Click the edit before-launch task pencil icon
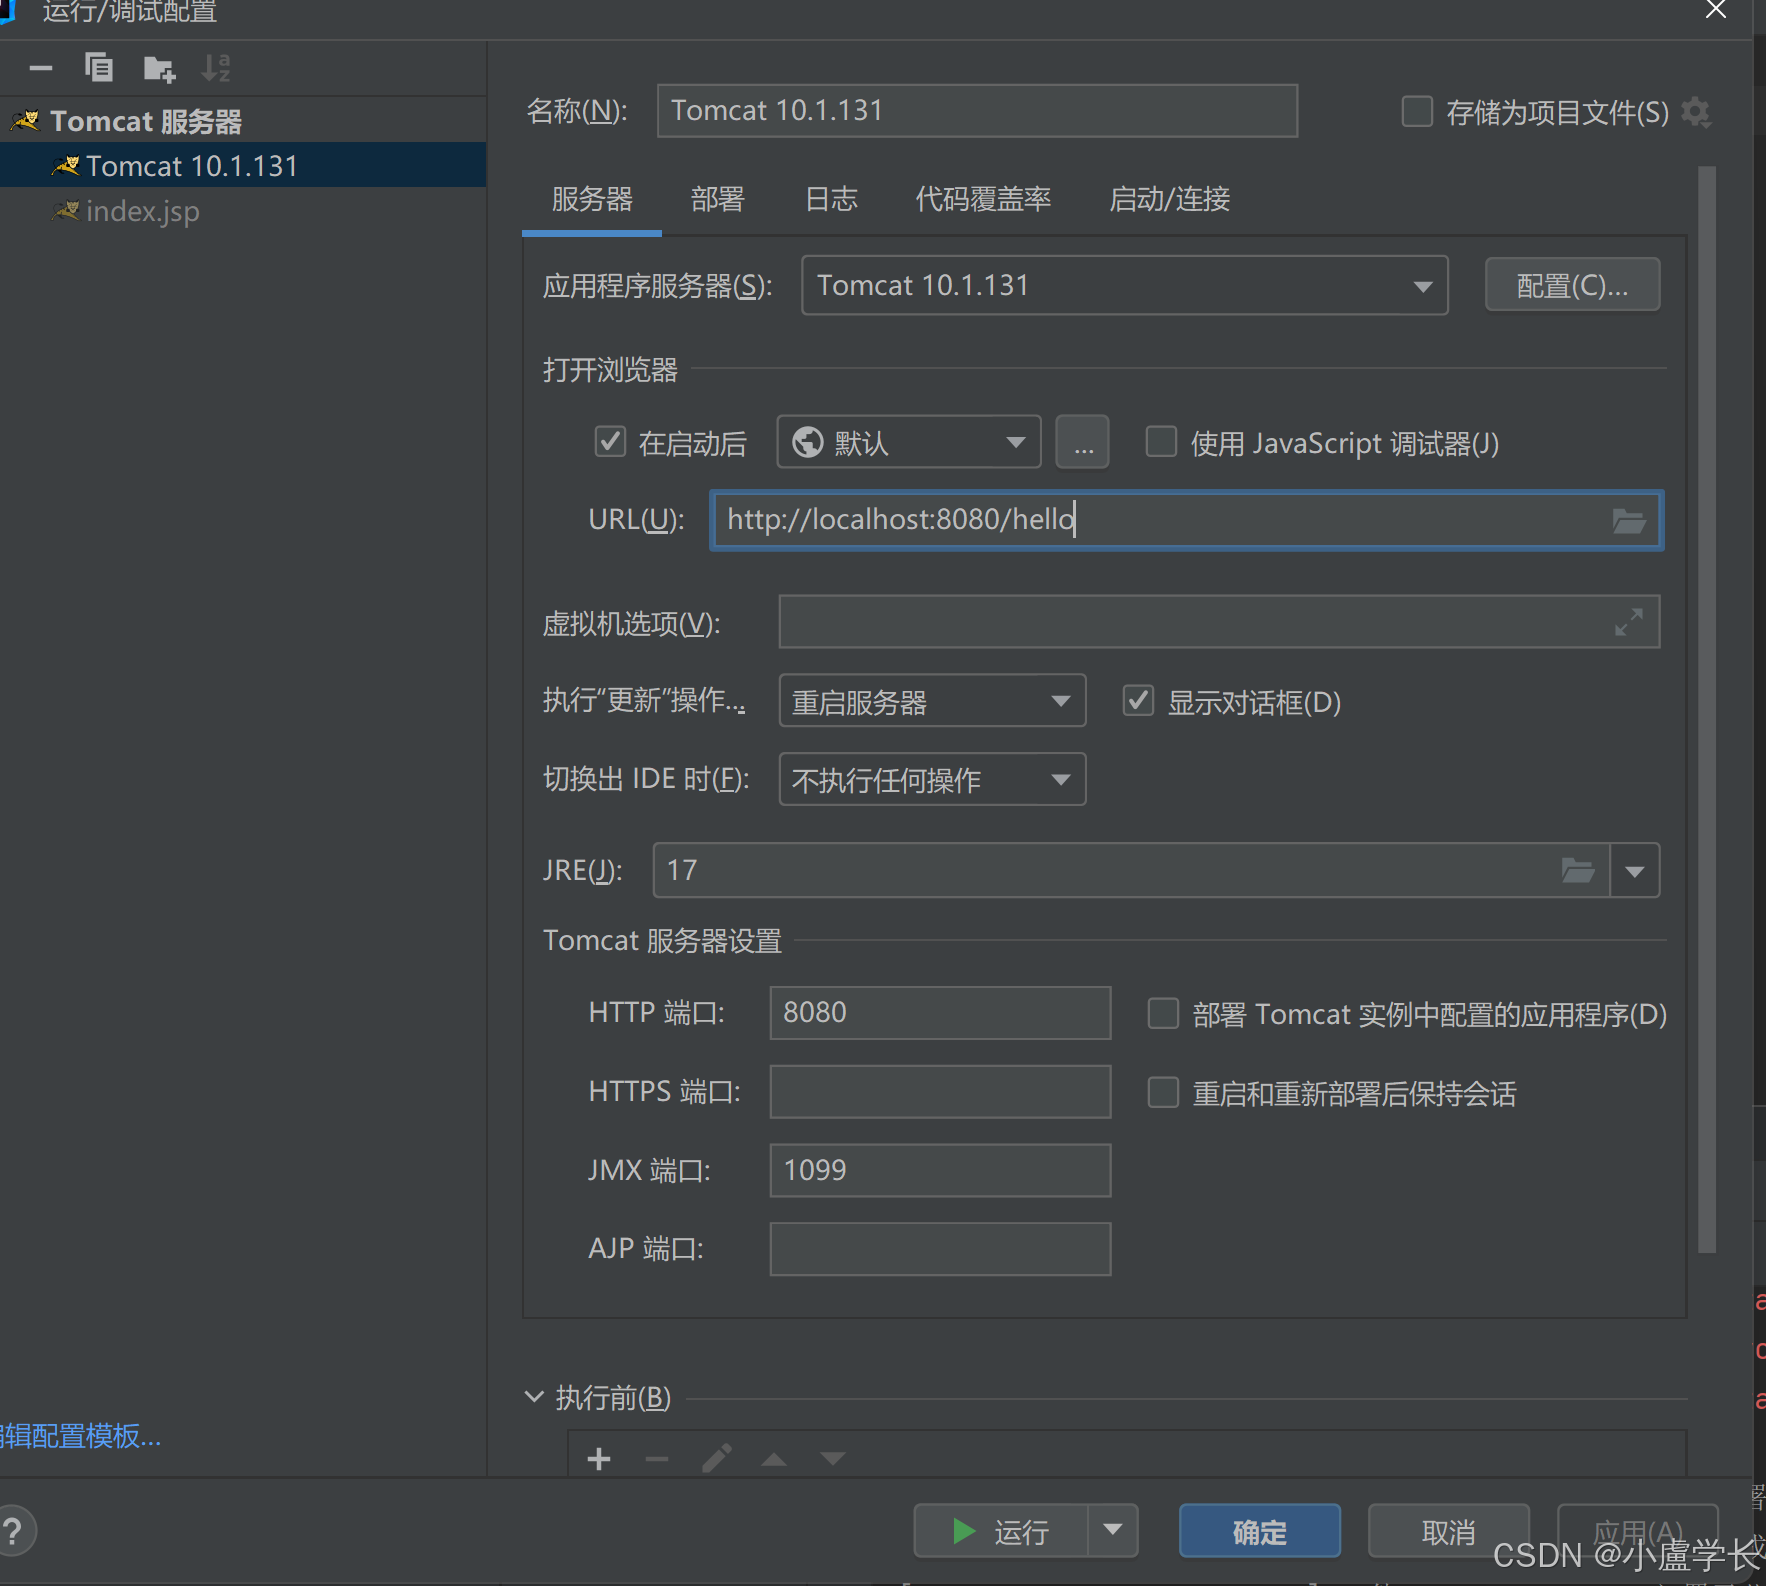Screen dimensions: 1766x1586 click(x=716, y=1459)
